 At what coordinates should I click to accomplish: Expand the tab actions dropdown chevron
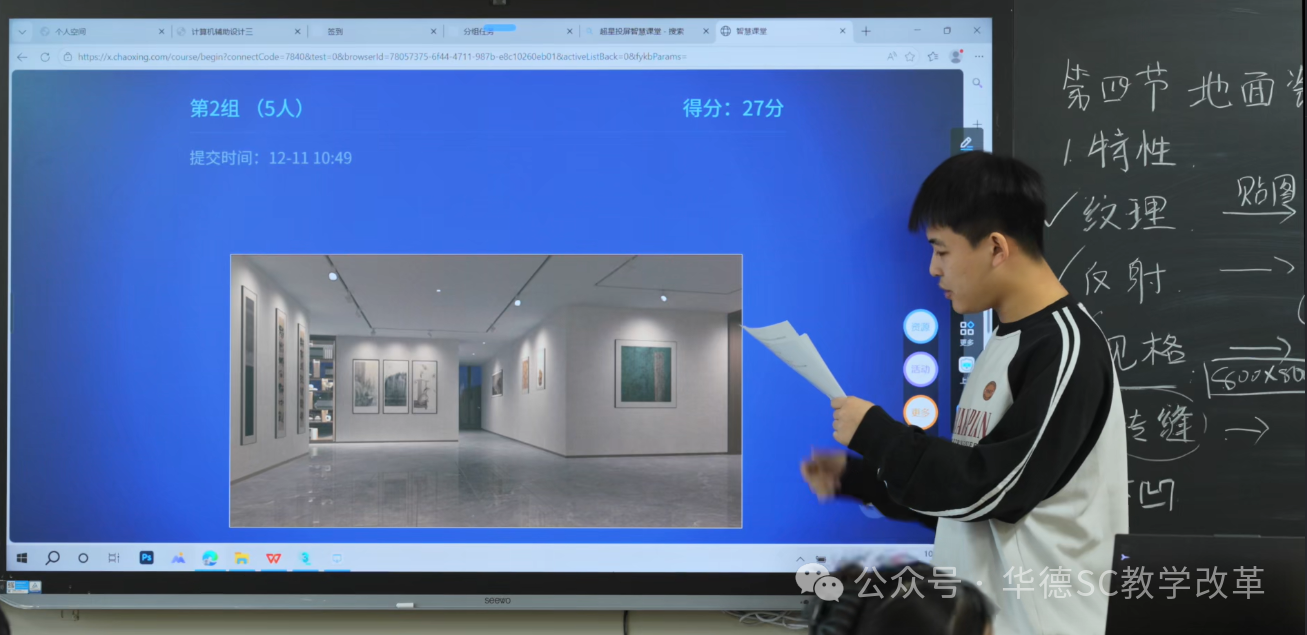tap(22, 31)
